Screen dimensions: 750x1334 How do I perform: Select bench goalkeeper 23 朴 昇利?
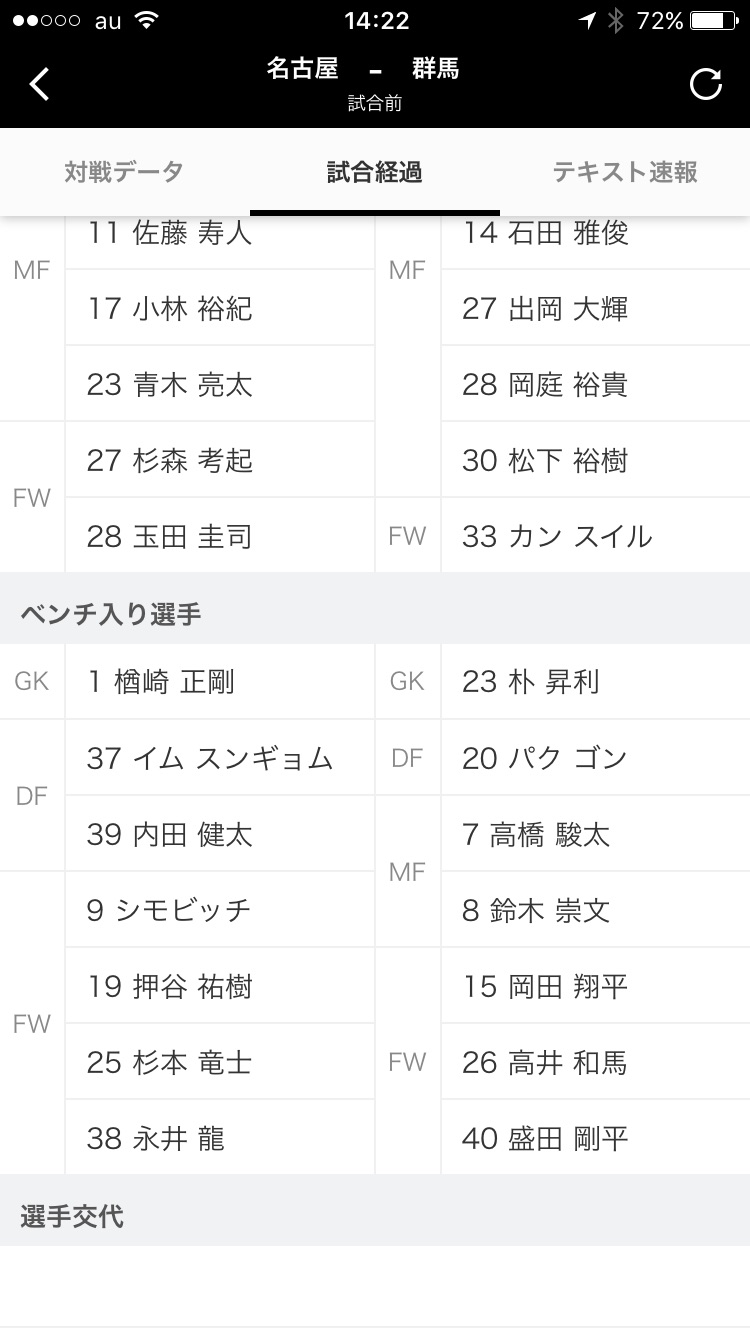tap(595, 682)
